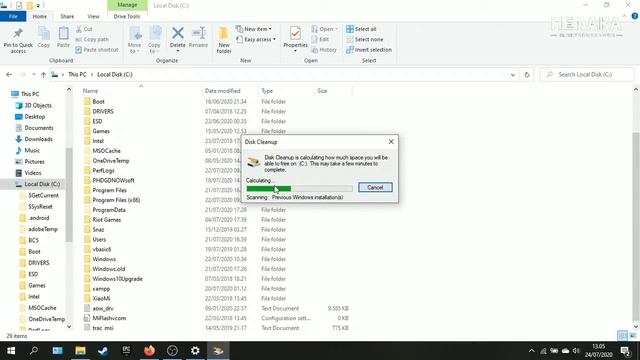The width and height of the screenshot is (640, 360).
Task: Select Downloads in navigation pane
Action: pos(38,139)
